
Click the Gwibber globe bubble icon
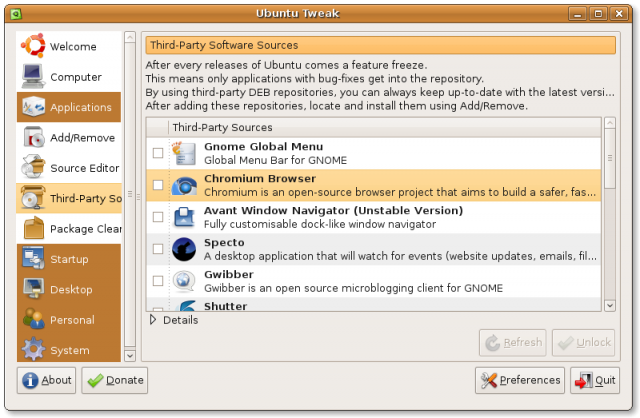click(184, 281)
